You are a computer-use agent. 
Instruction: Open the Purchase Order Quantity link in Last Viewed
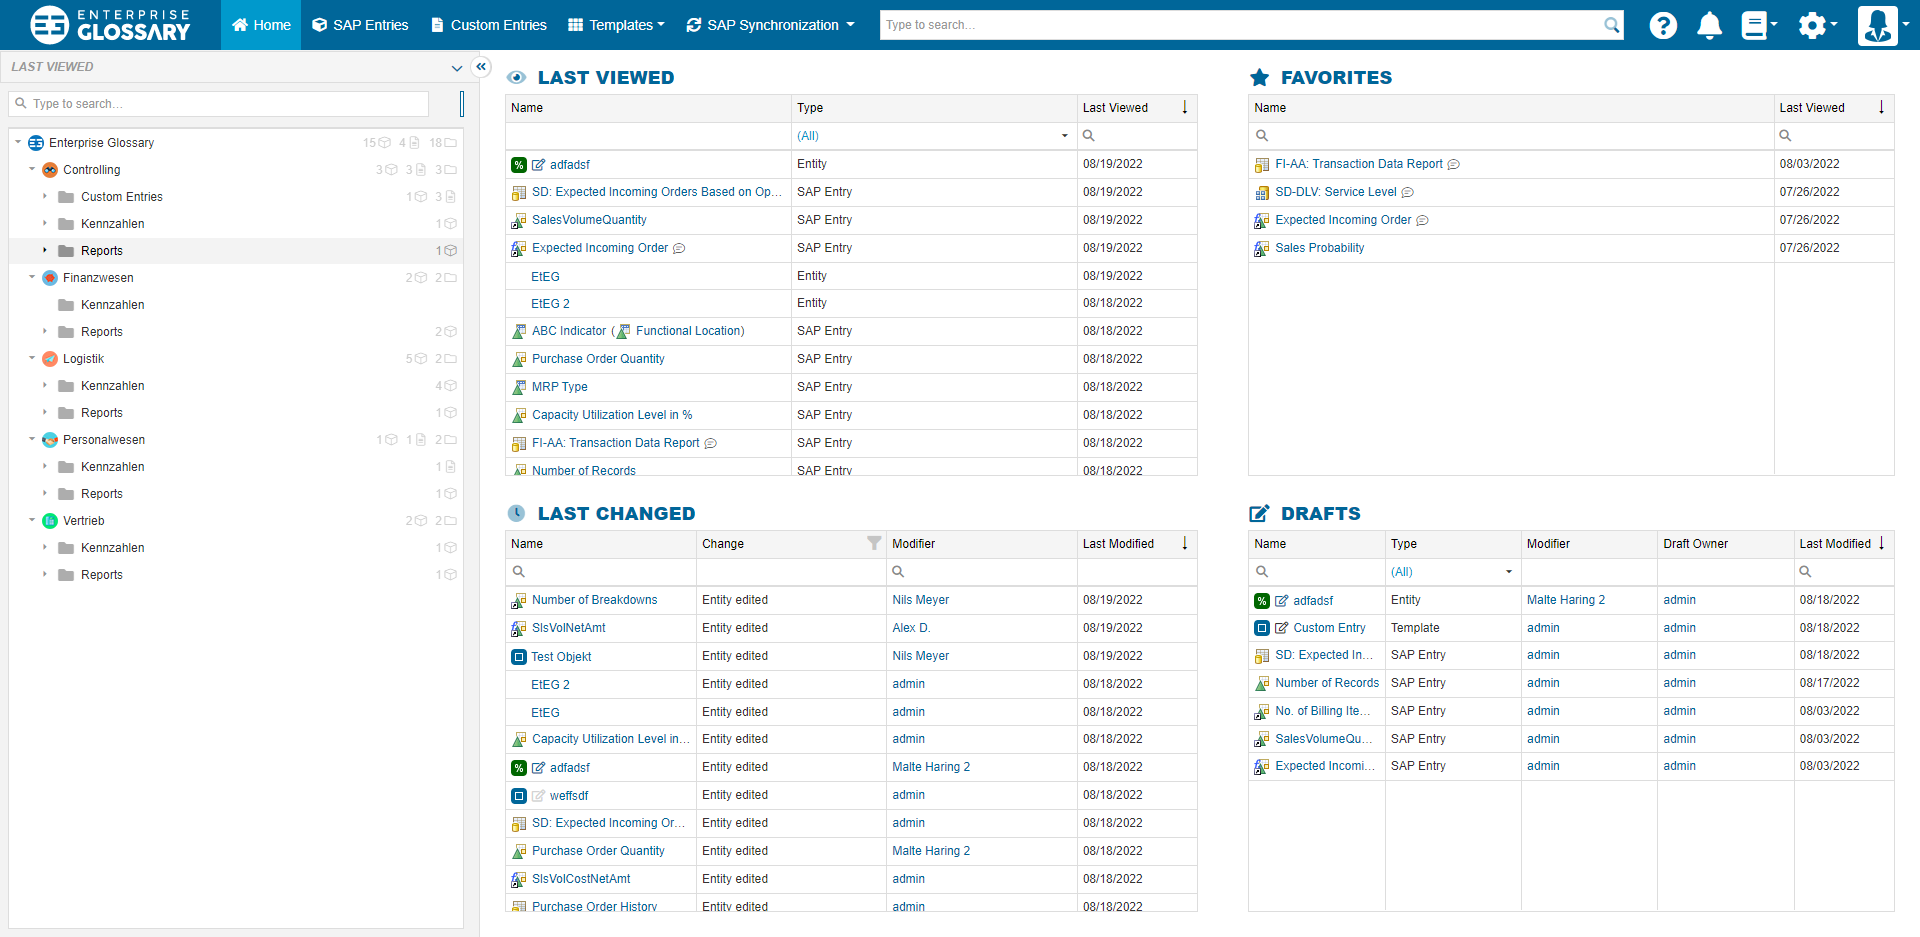[x=598, y=359]
